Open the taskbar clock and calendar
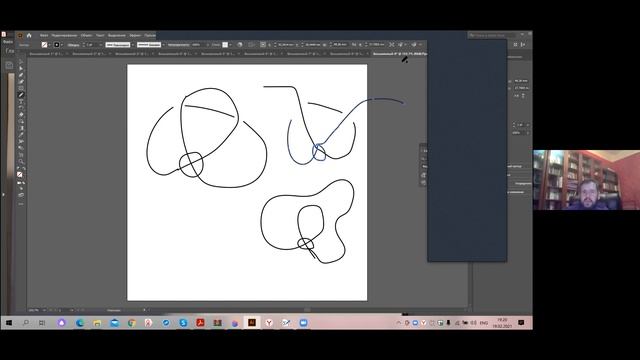Viewport: 640px width, 360px height. [502, 323]
